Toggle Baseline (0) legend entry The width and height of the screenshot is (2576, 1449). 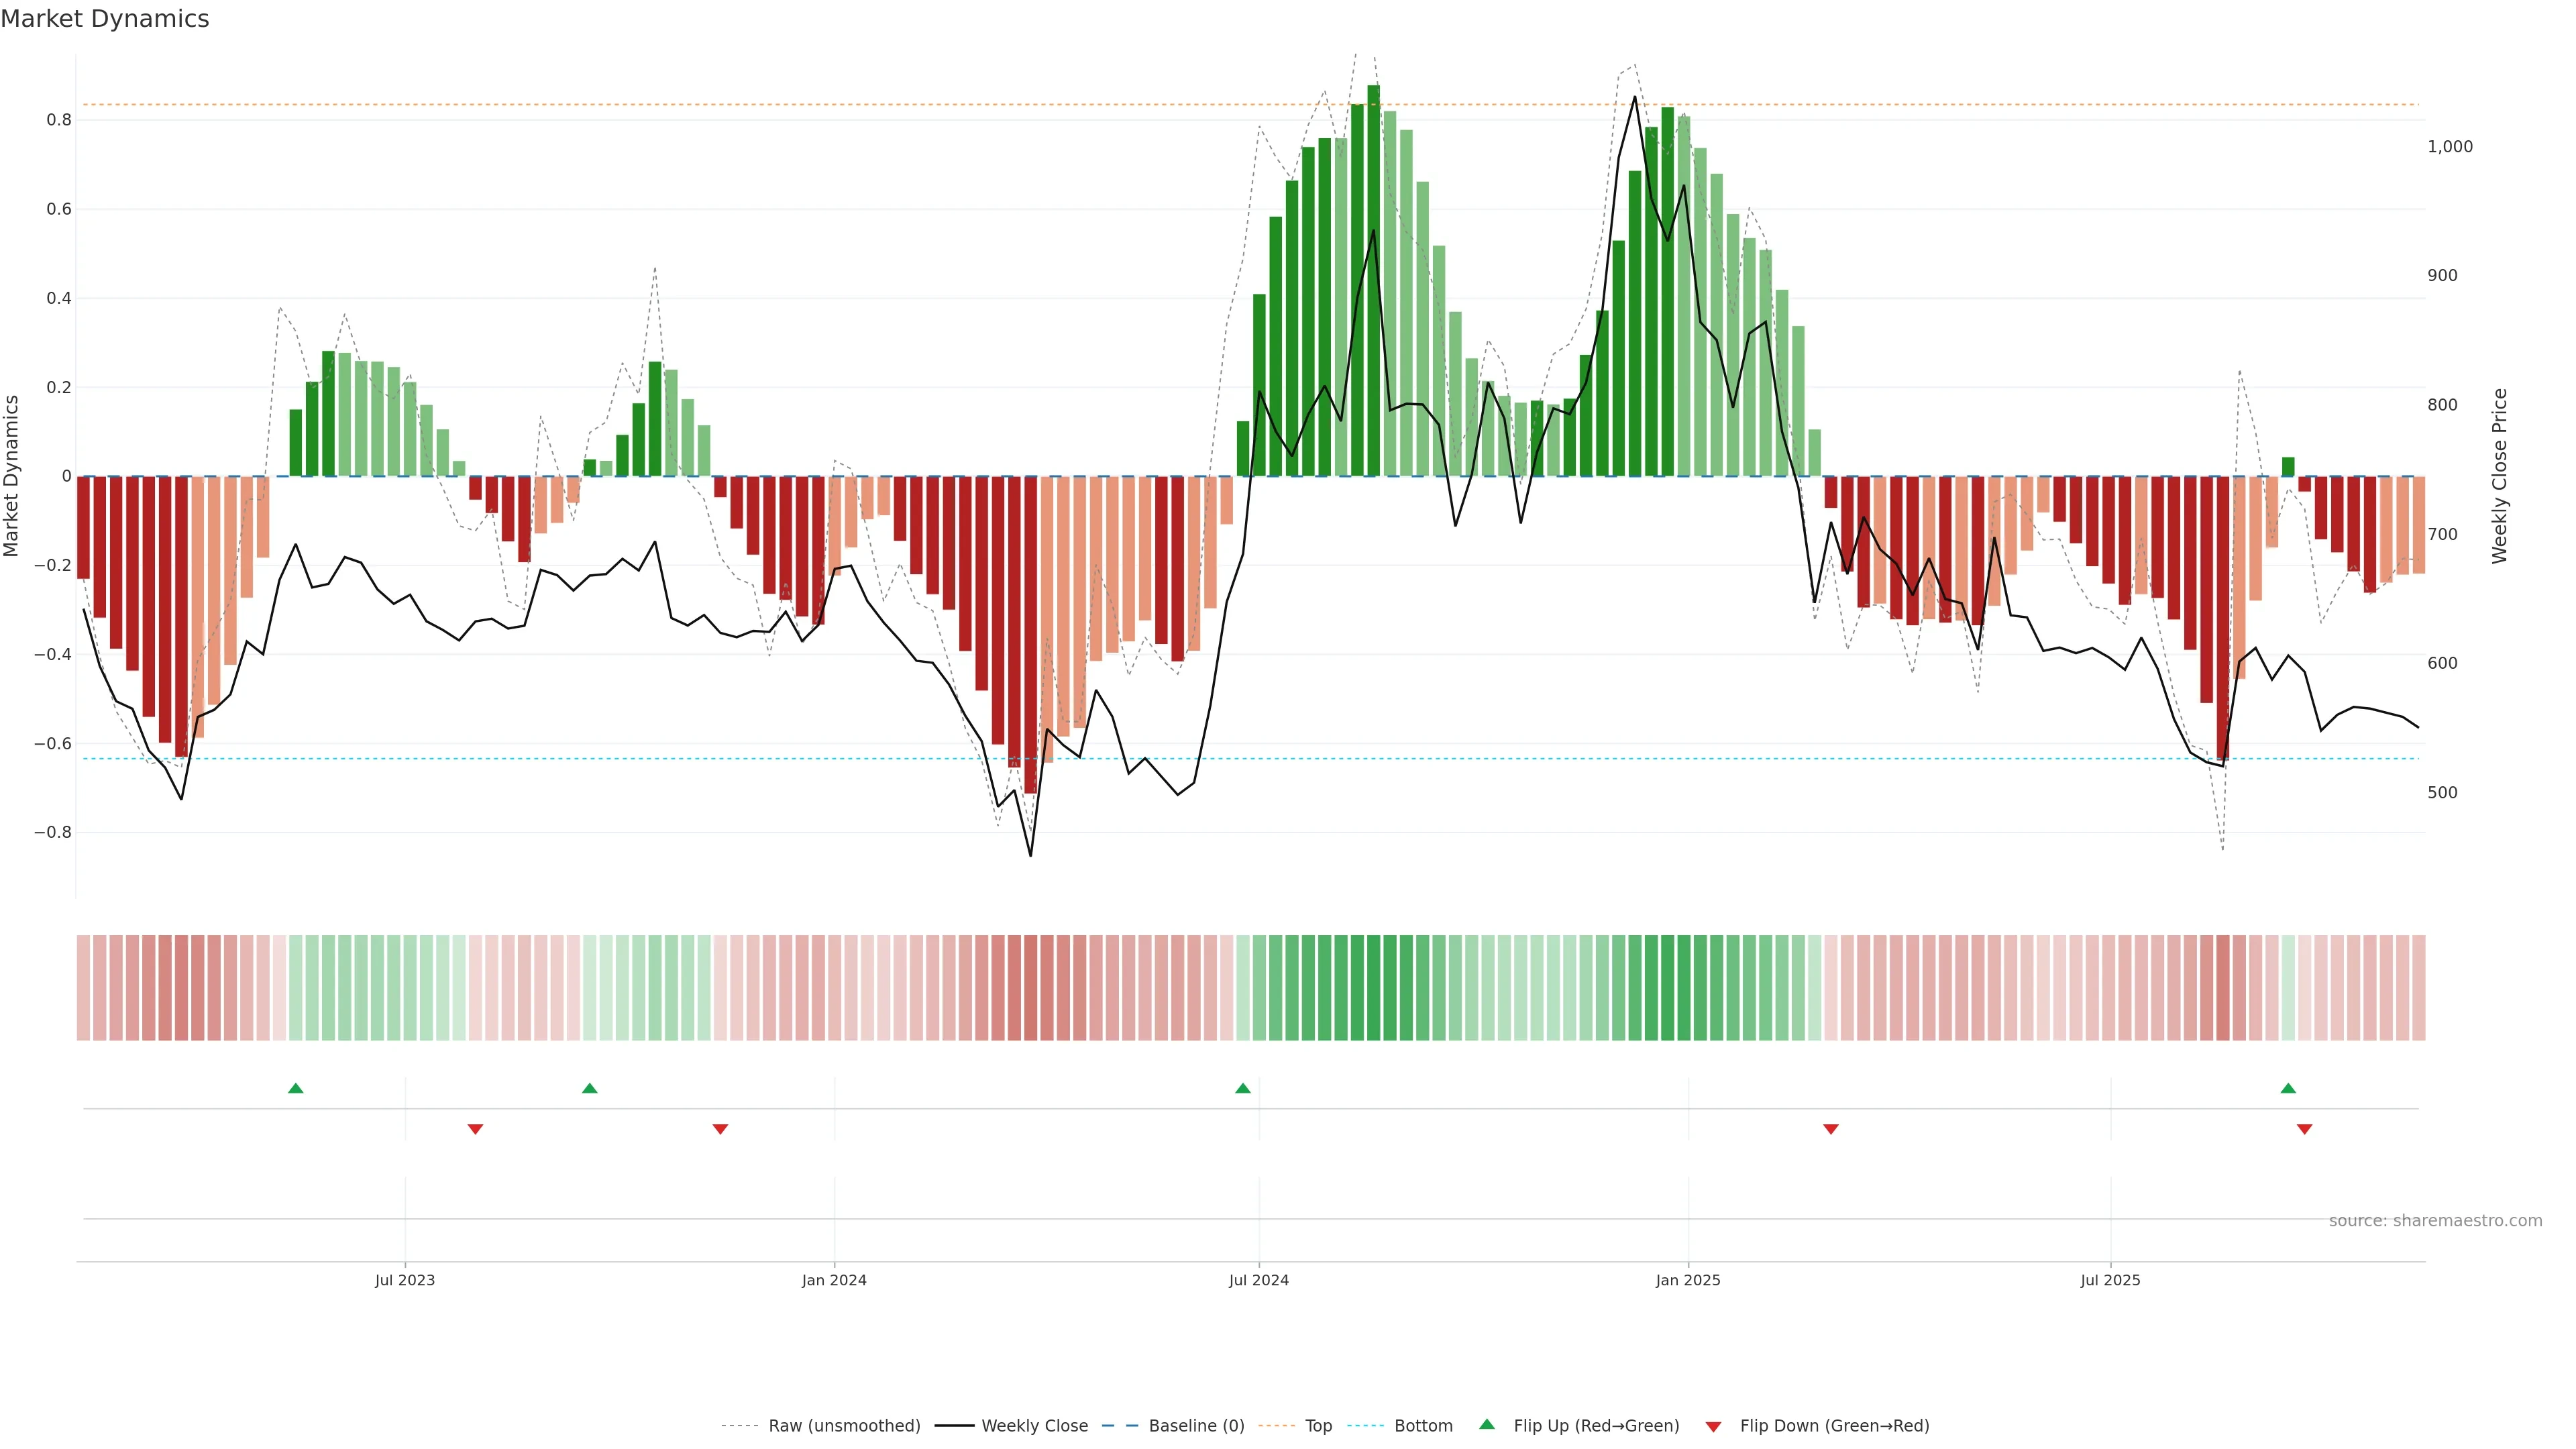click(x=1196, y=1426)
